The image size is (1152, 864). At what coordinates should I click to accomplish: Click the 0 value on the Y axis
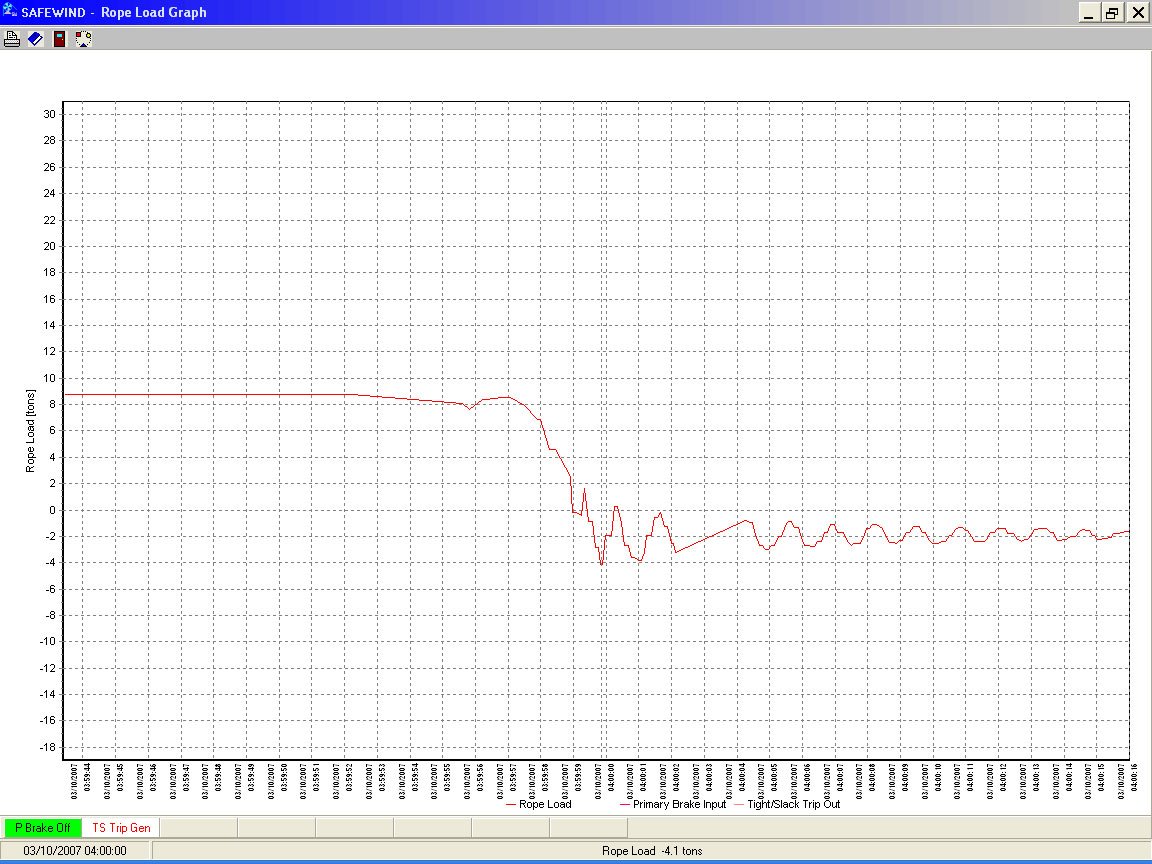click(x=51, y=509)
